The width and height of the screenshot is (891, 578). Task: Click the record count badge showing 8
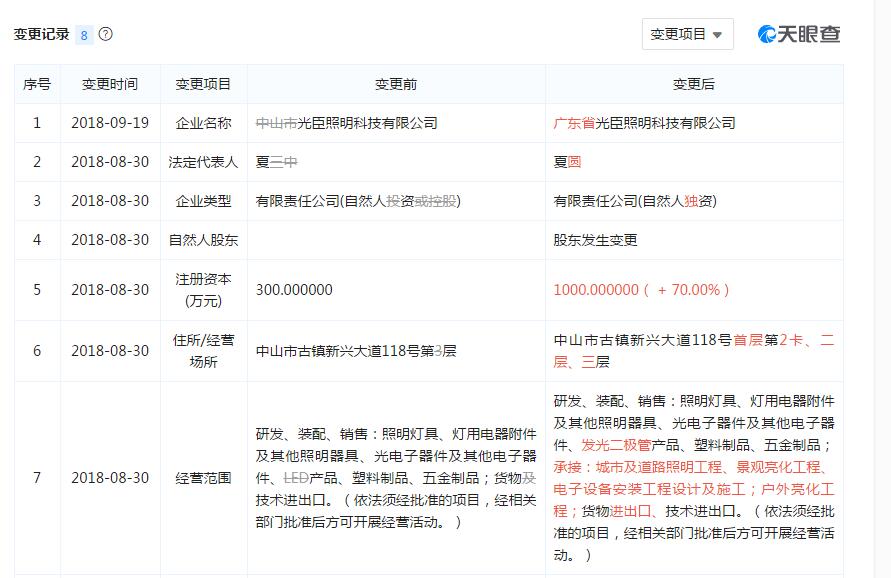84,35
